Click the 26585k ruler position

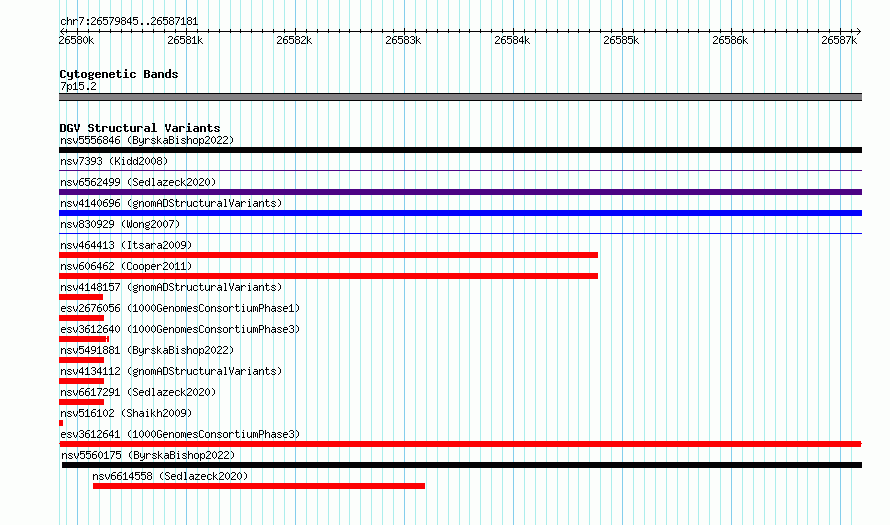(x=622, y=40)
